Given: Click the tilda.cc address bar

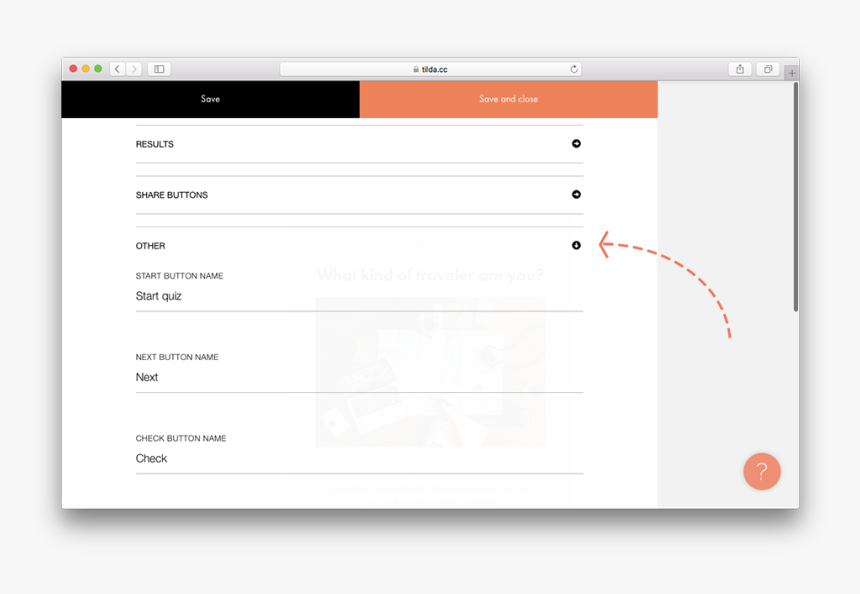Looking at the screenshot, I should pyautogui.click(x=431, y=69).
